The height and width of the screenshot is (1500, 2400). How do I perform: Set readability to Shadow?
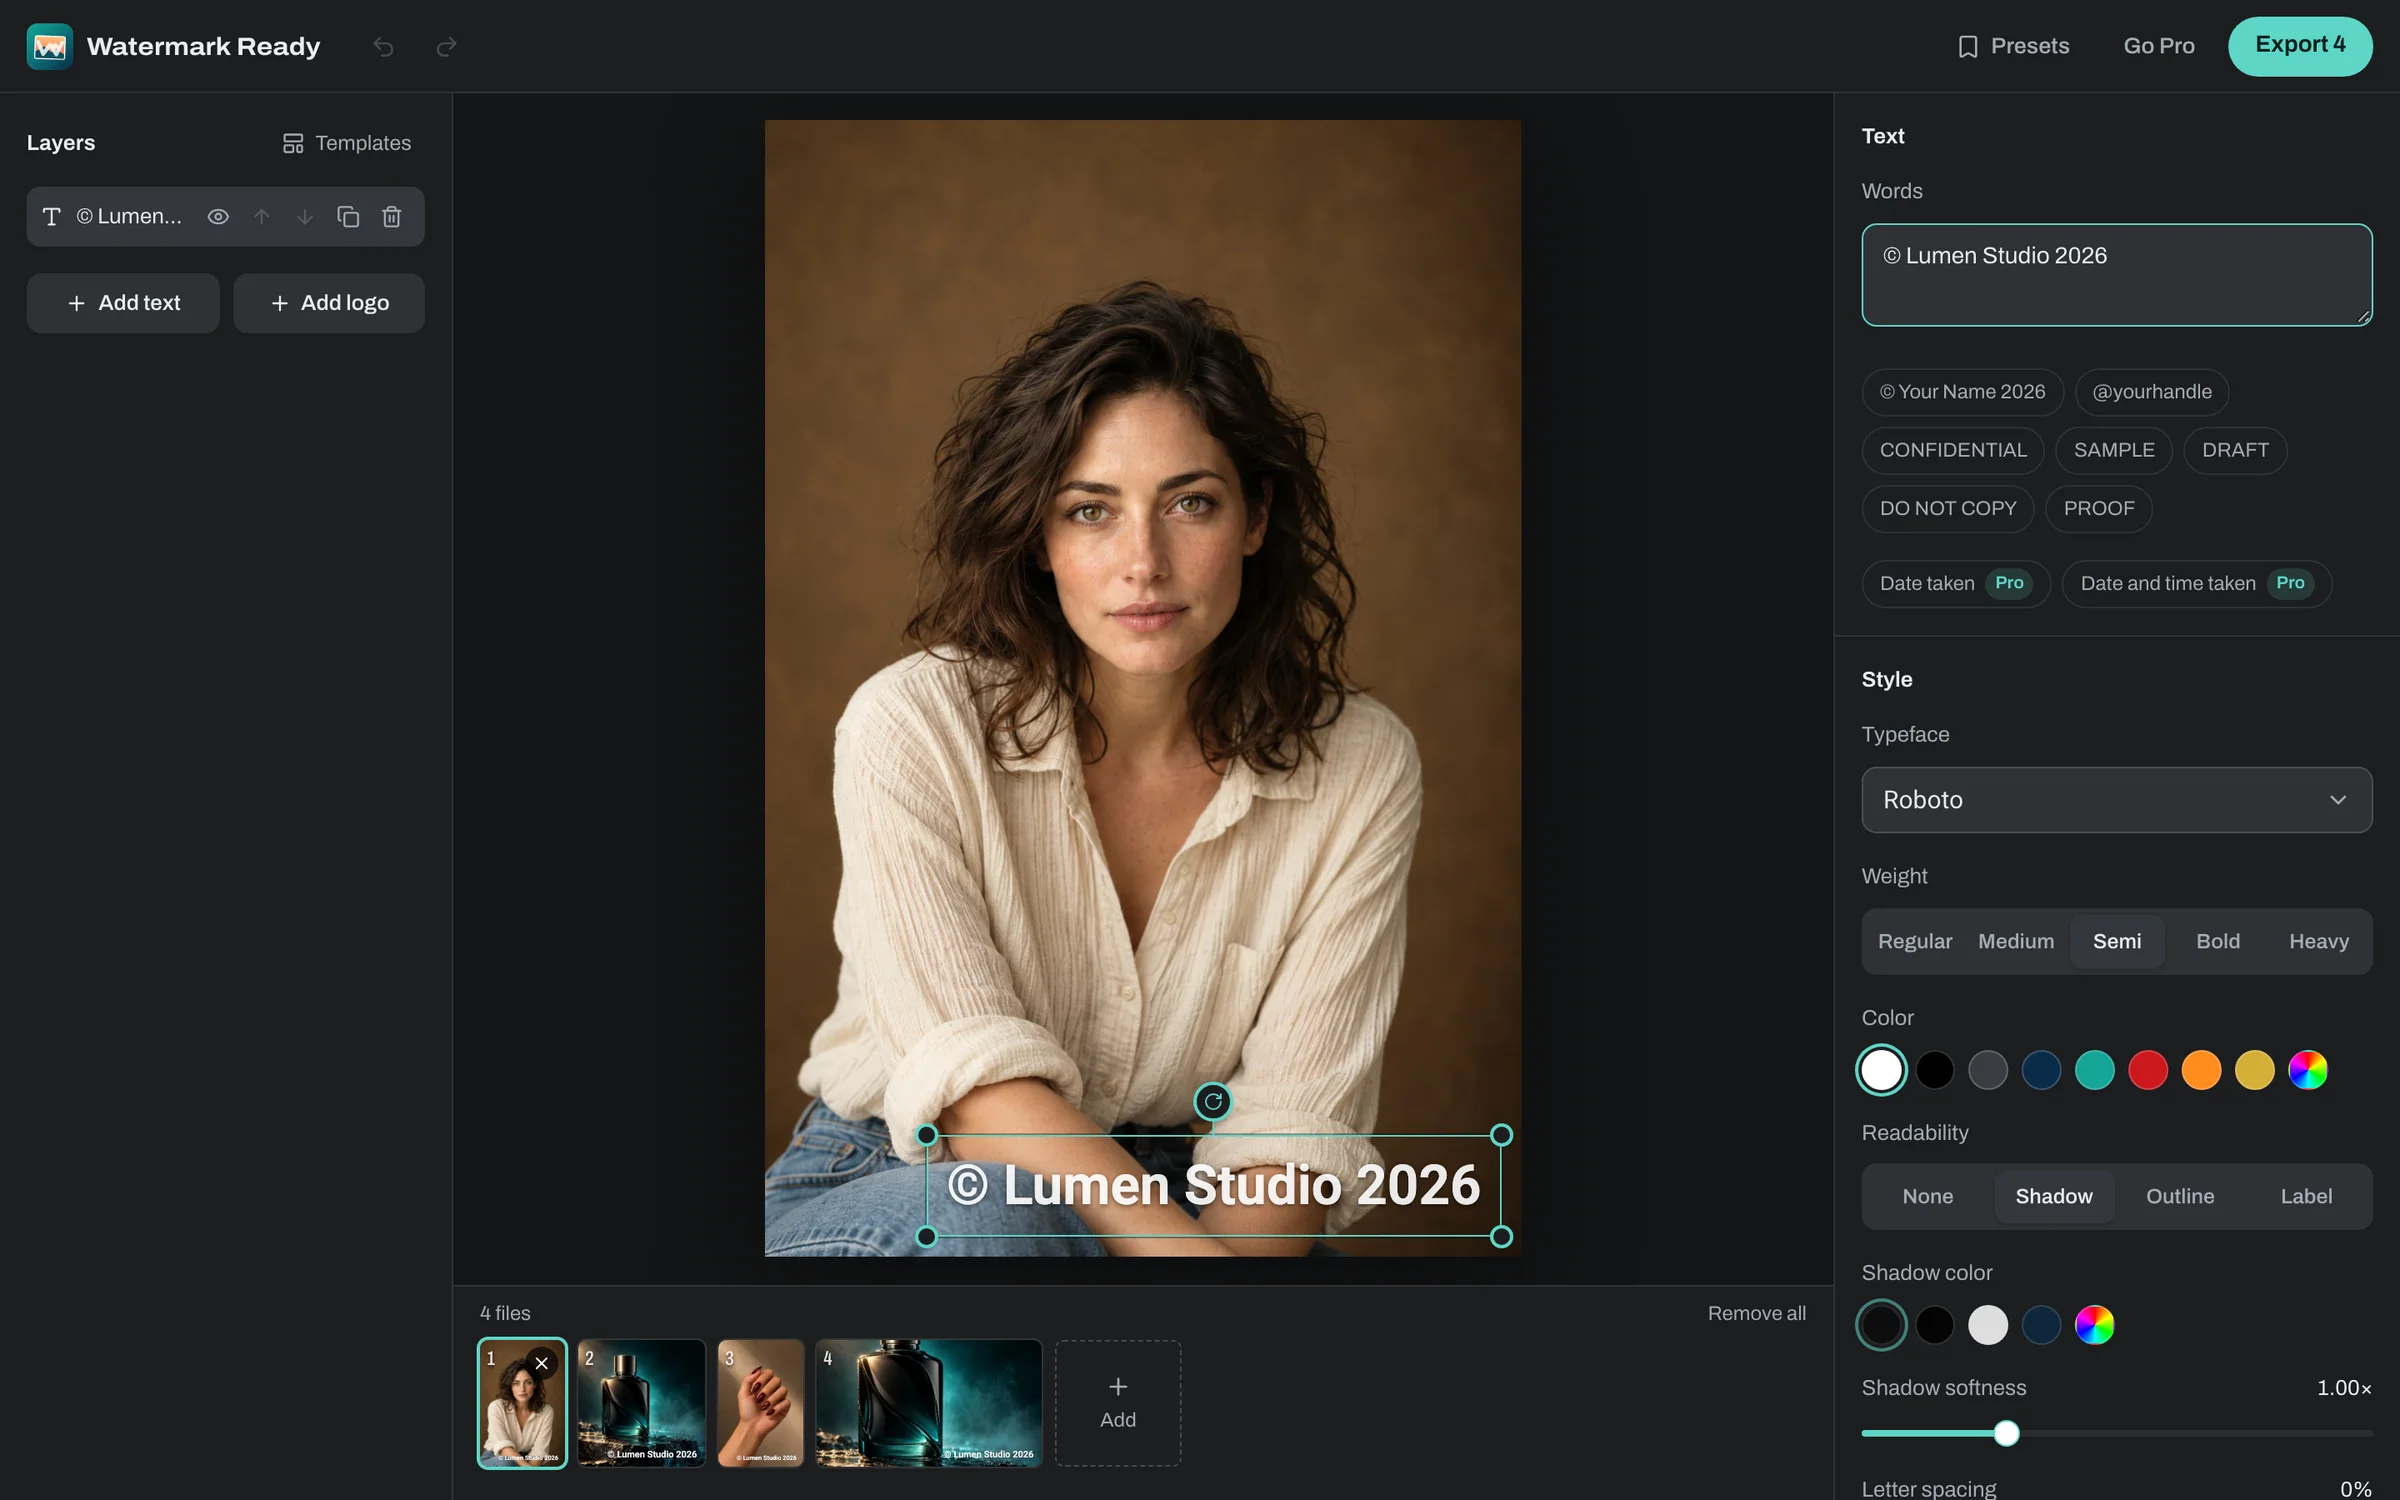(x=2054, y=1196)
